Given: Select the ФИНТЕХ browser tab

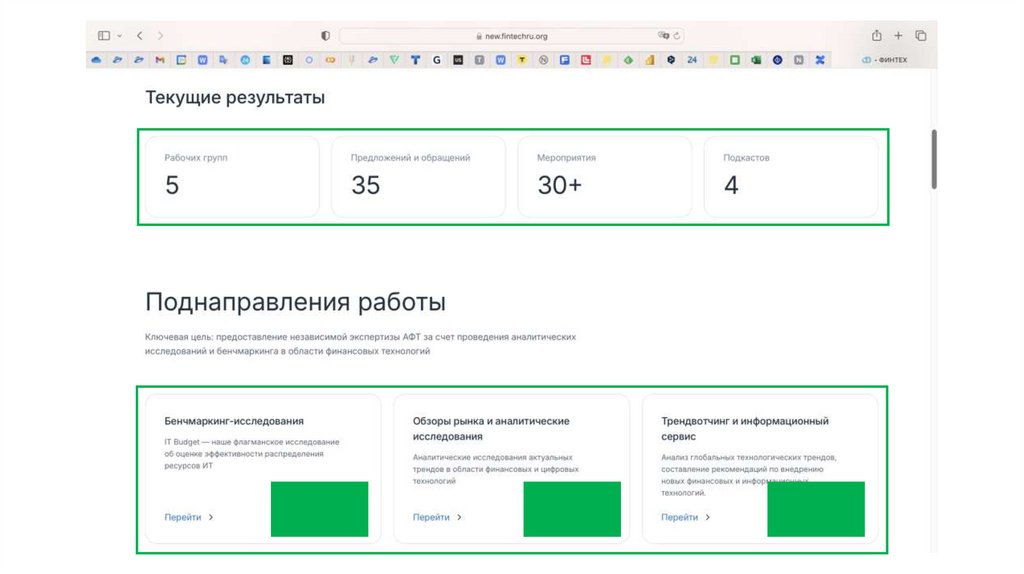Looking at the screenshot, I should click(885, 59).
